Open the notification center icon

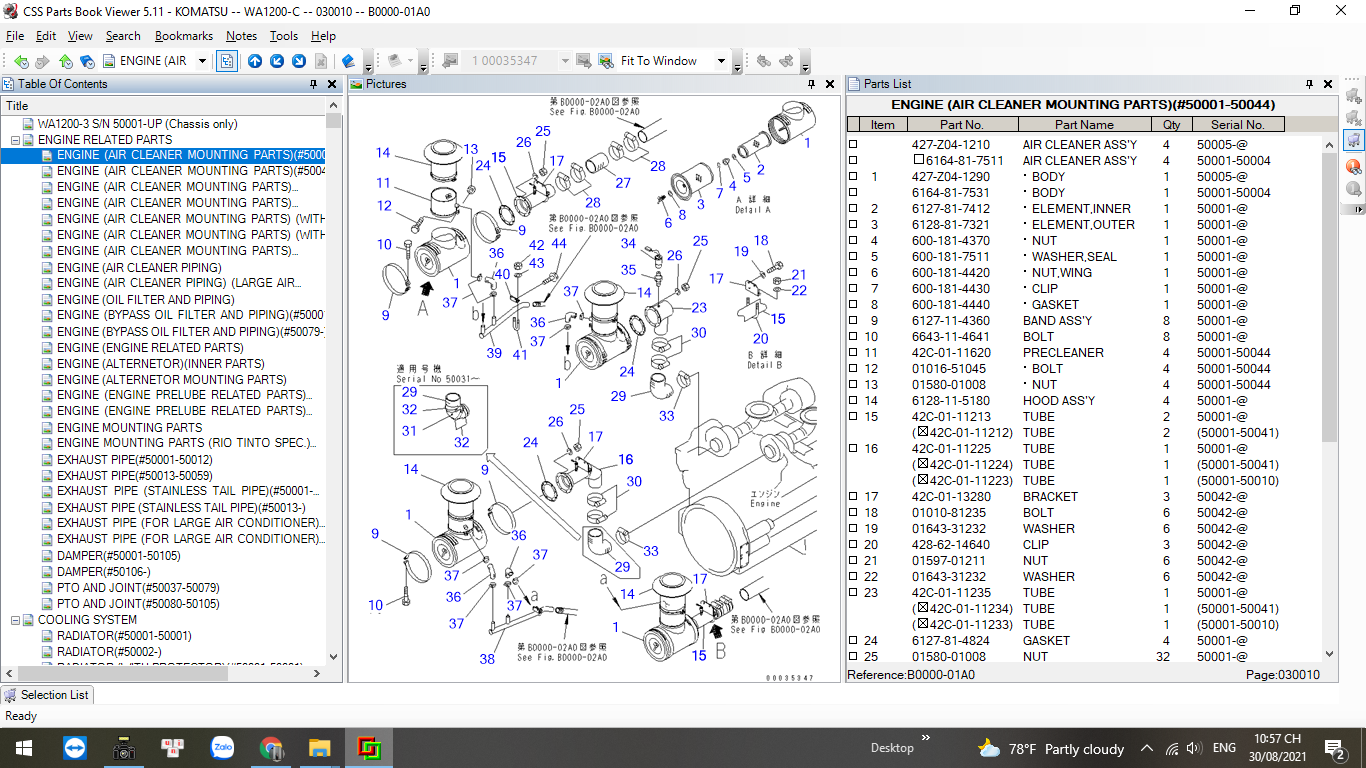(x=1334, y=748)
